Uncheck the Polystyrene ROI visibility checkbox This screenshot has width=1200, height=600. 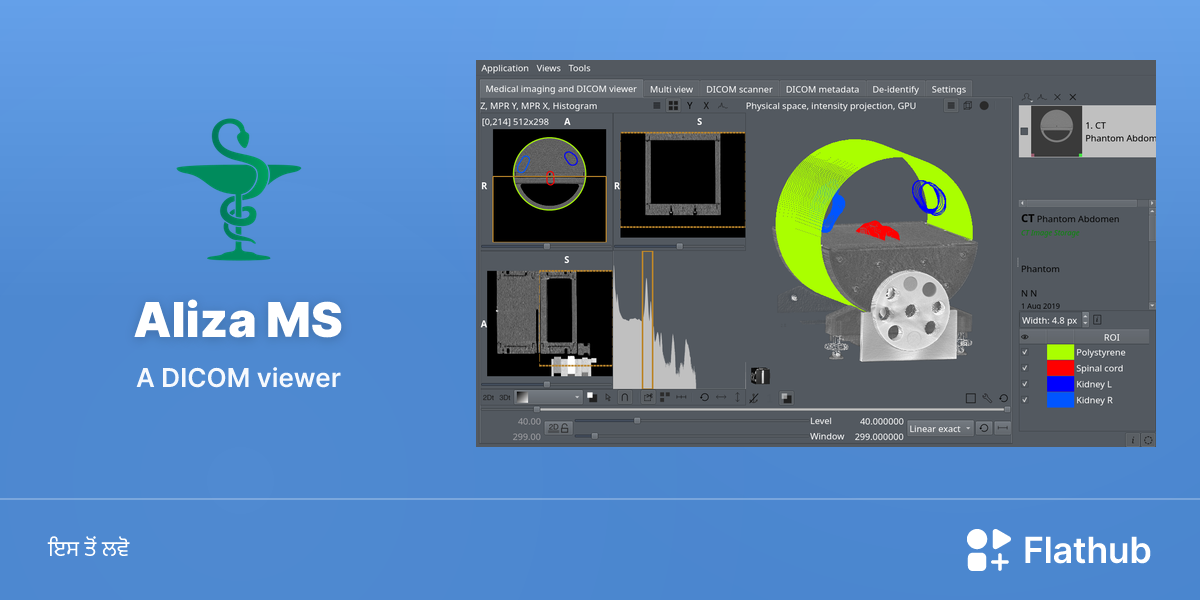[1025, 352]
